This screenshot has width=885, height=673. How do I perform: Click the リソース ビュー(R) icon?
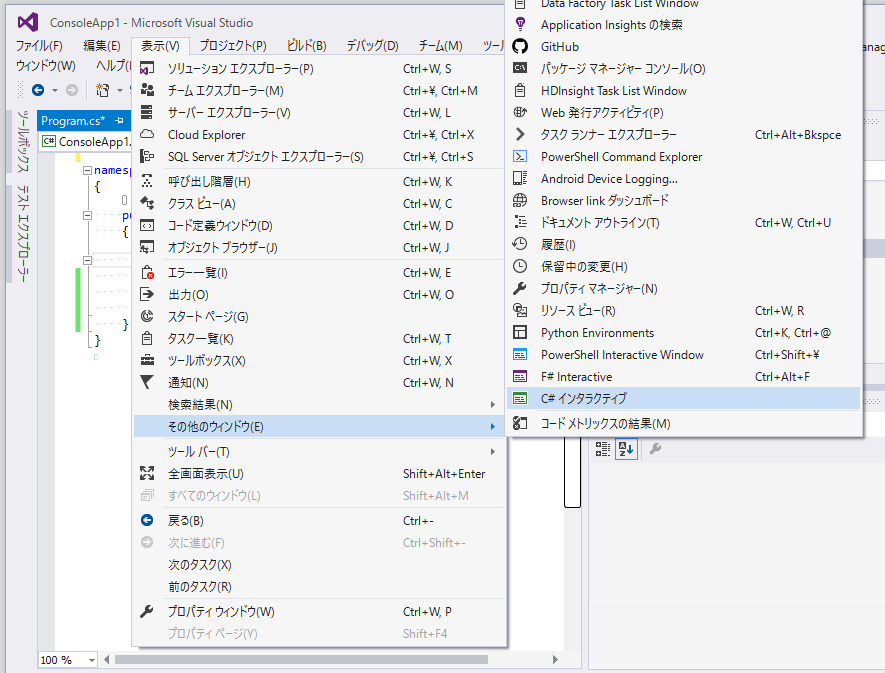tap(520, 311)
